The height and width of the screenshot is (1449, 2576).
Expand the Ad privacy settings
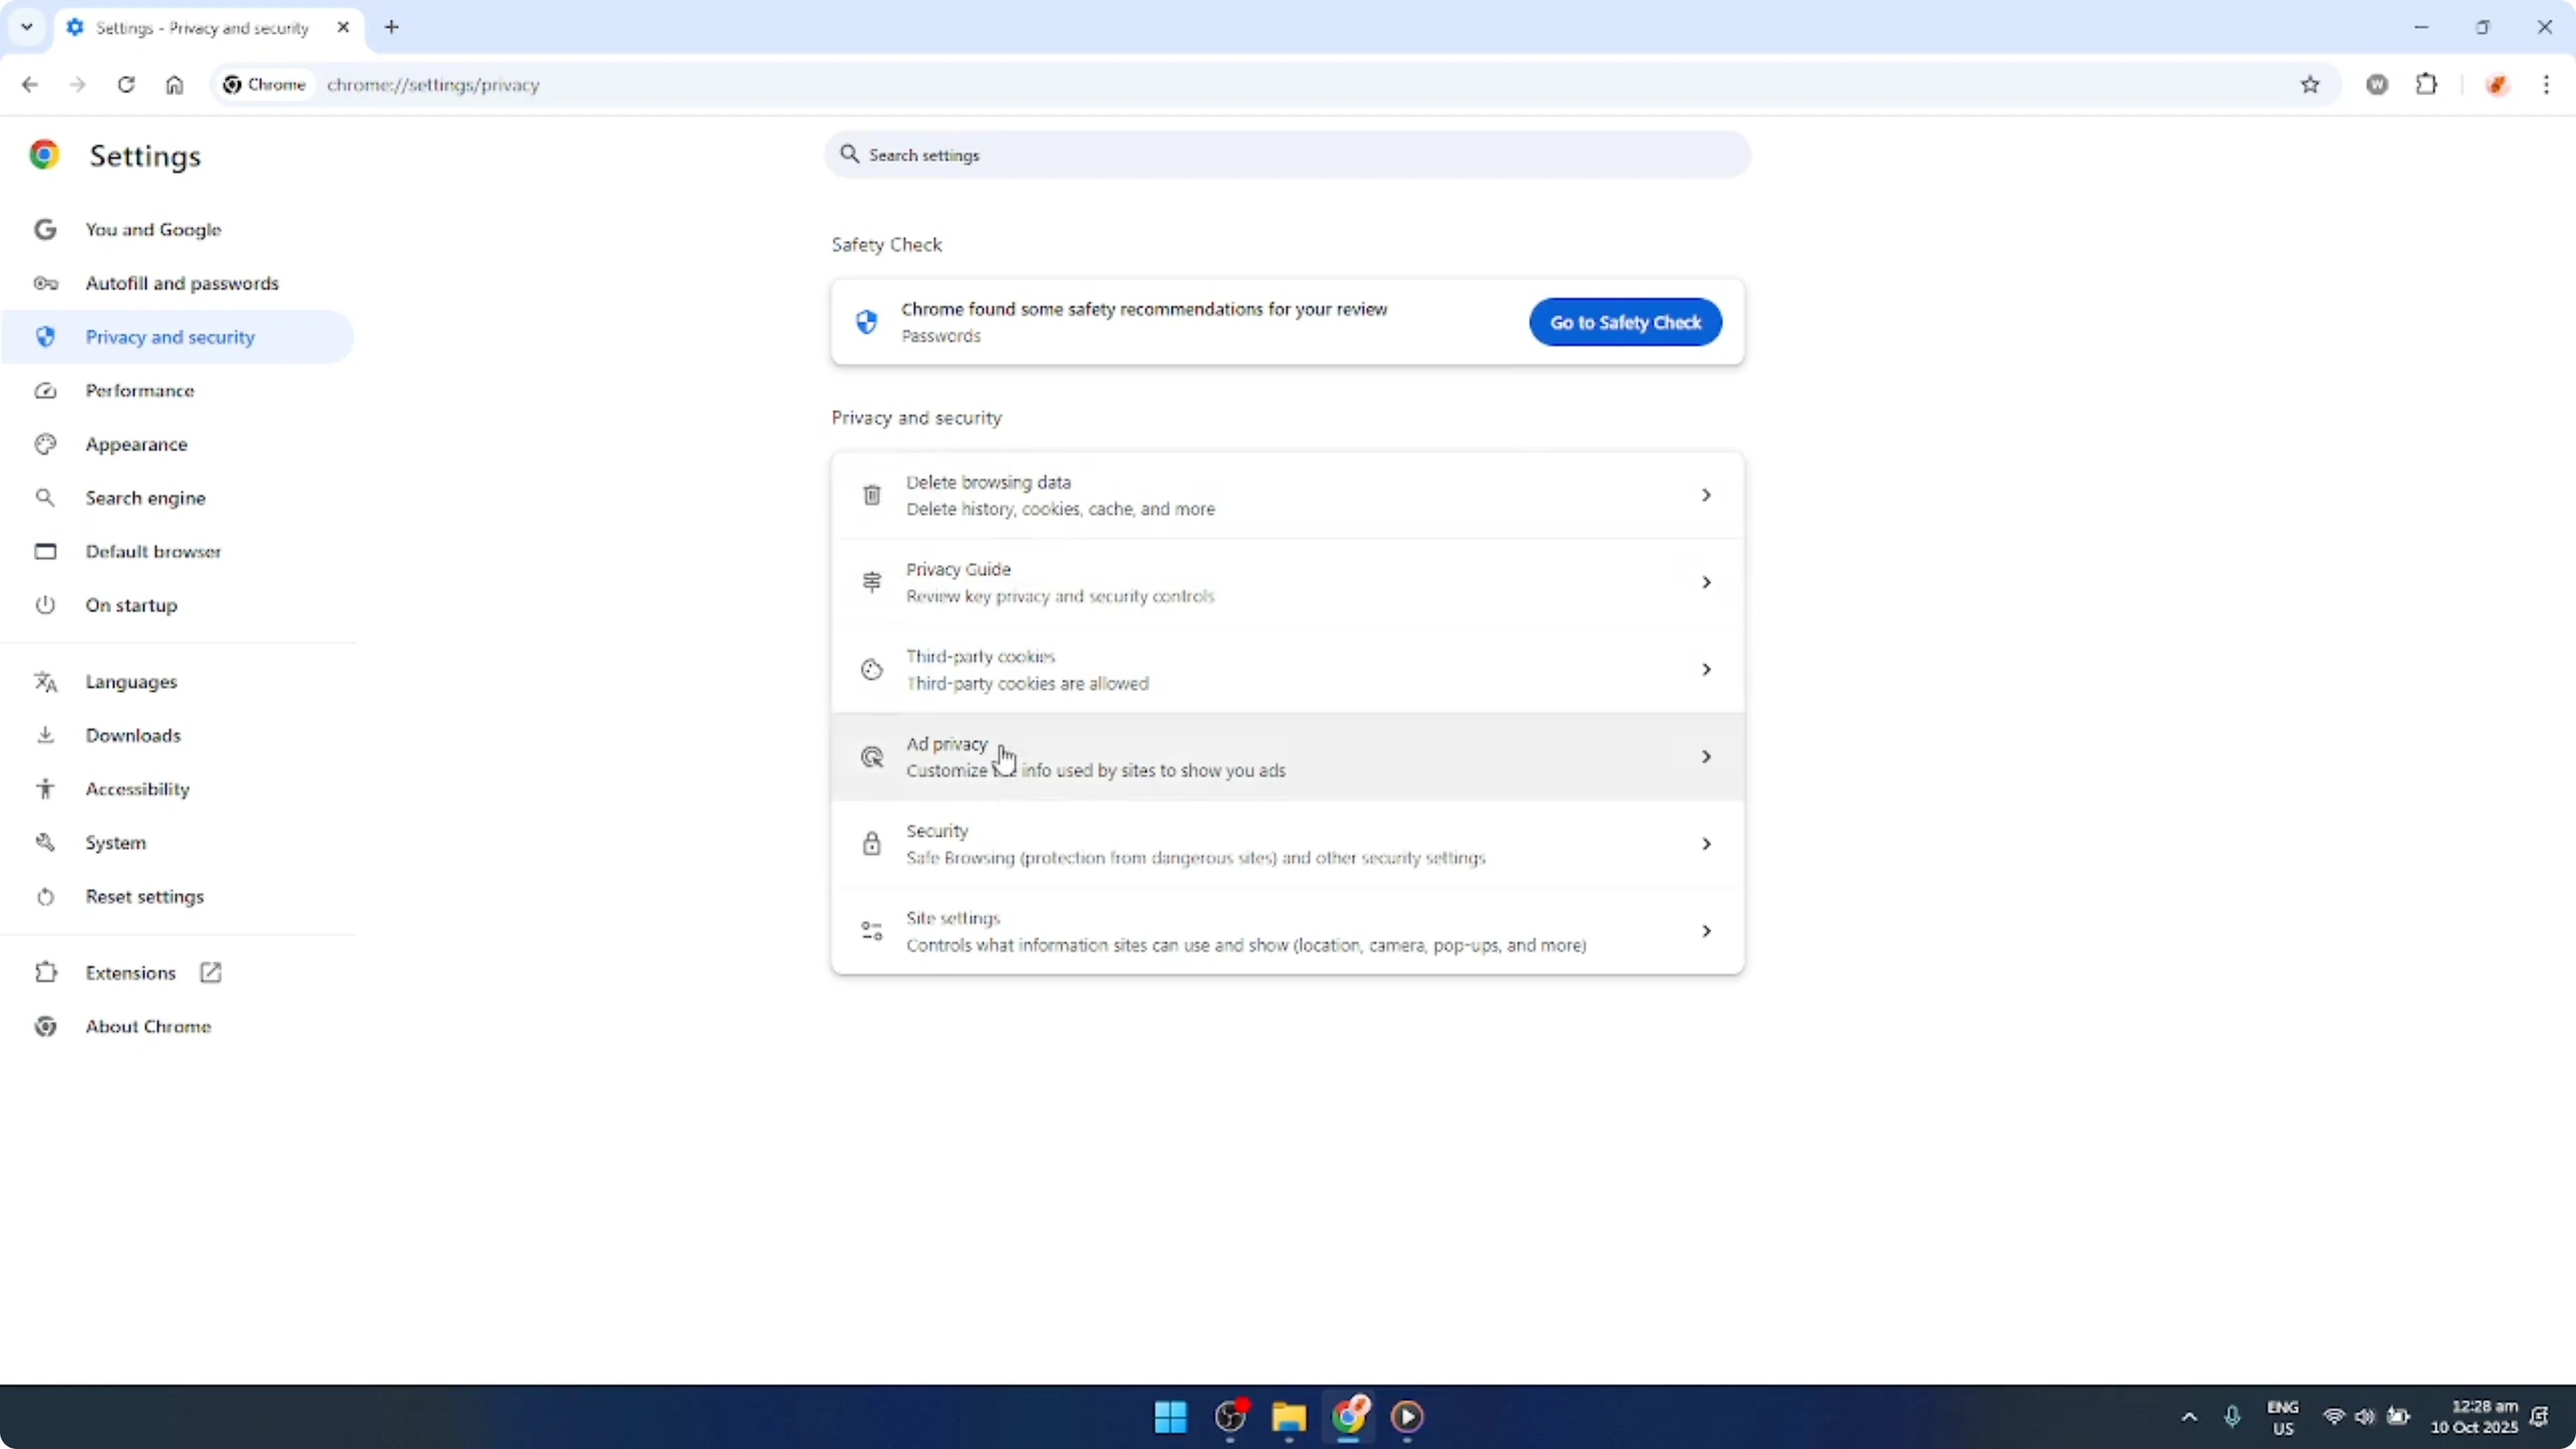pyautogui.click(x=1286, y=756)
